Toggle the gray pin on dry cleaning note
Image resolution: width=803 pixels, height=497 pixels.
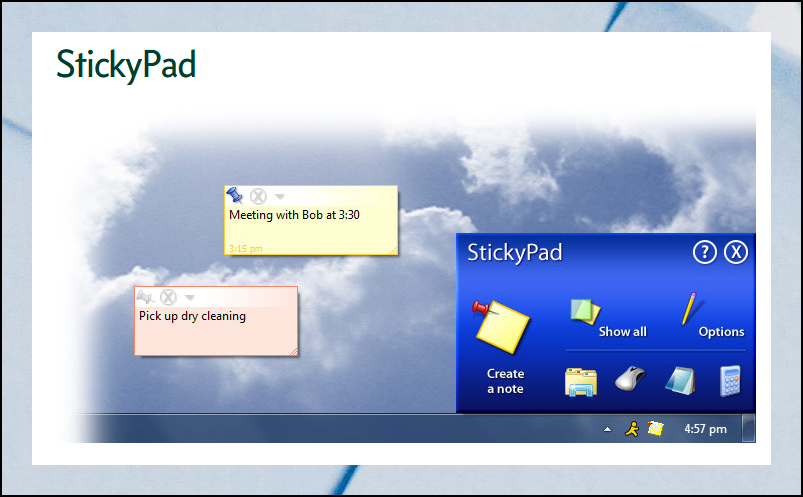(145, 297)
